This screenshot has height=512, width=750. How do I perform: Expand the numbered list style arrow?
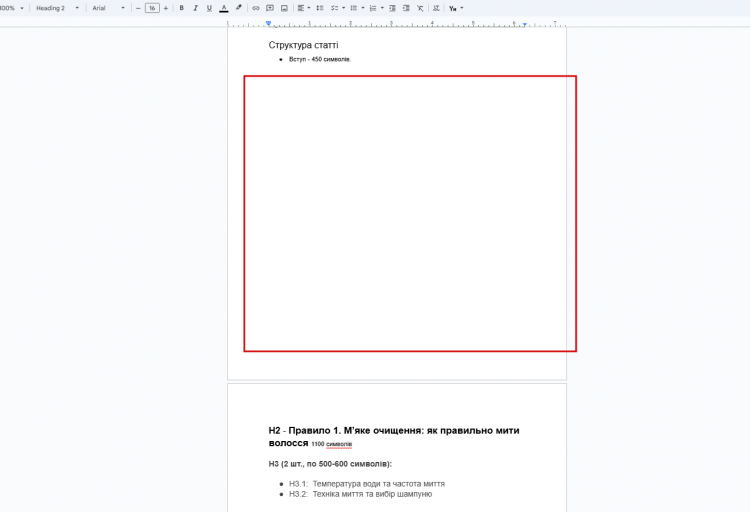[x=382, y=8]
